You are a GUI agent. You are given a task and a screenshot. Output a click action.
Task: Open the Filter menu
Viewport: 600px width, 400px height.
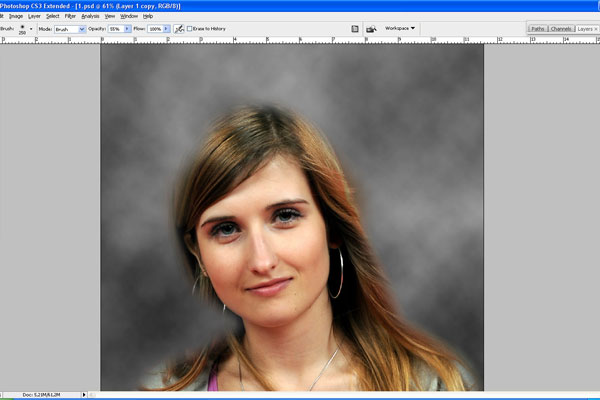click(70, 16)
